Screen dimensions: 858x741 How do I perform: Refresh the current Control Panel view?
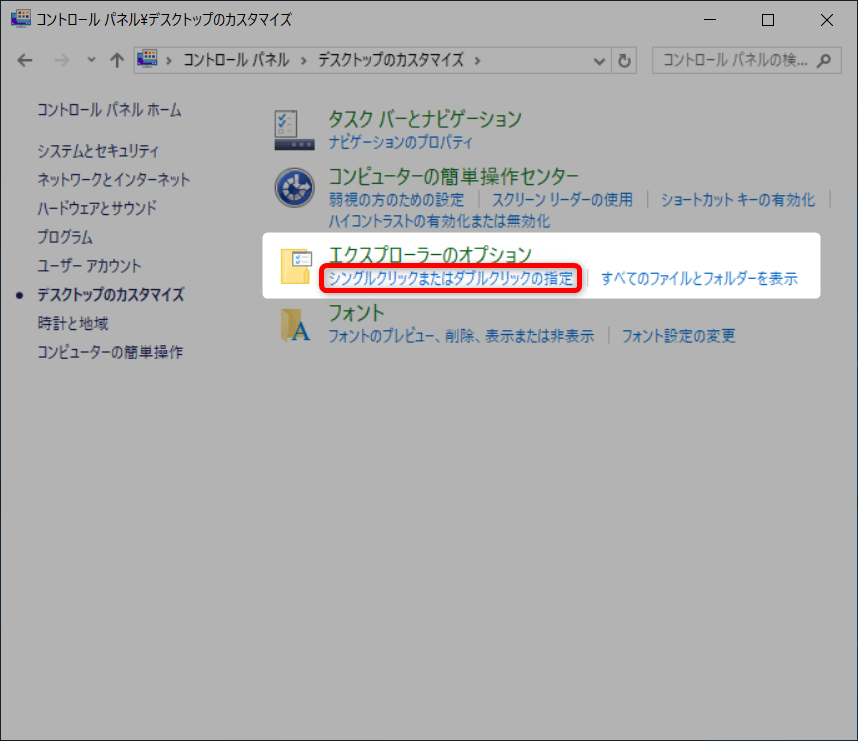pyautogui.click(x=623, y=60)
